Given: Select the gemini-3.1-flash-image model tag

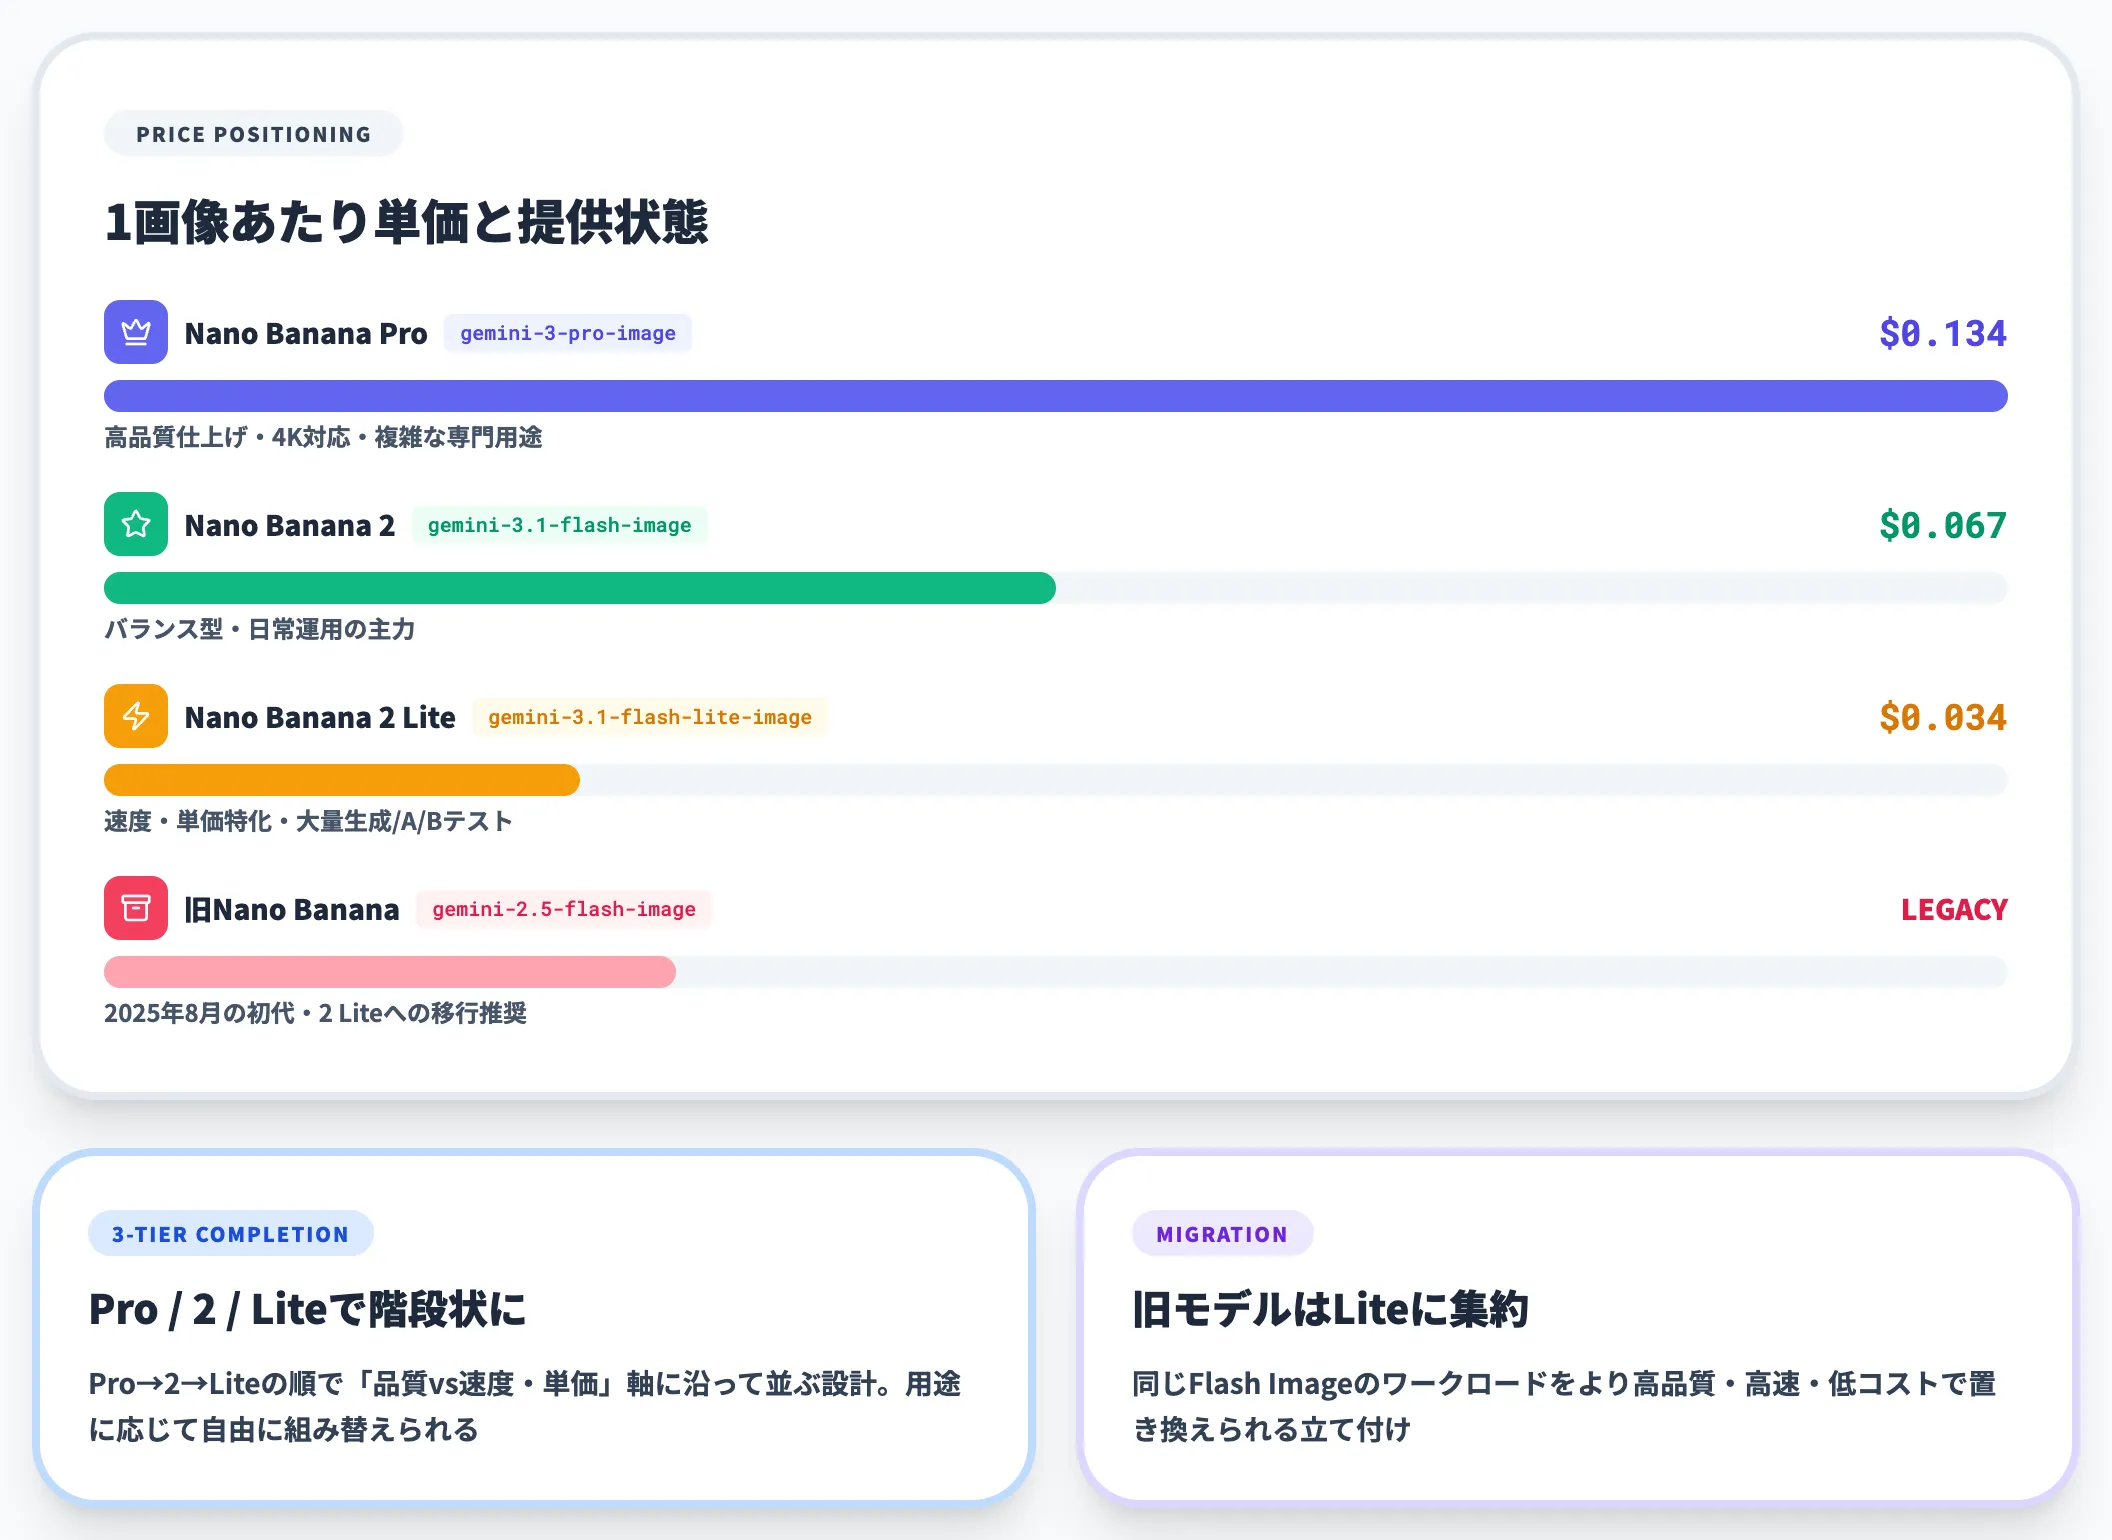Looking at the screenshot, I should (560, 525).
